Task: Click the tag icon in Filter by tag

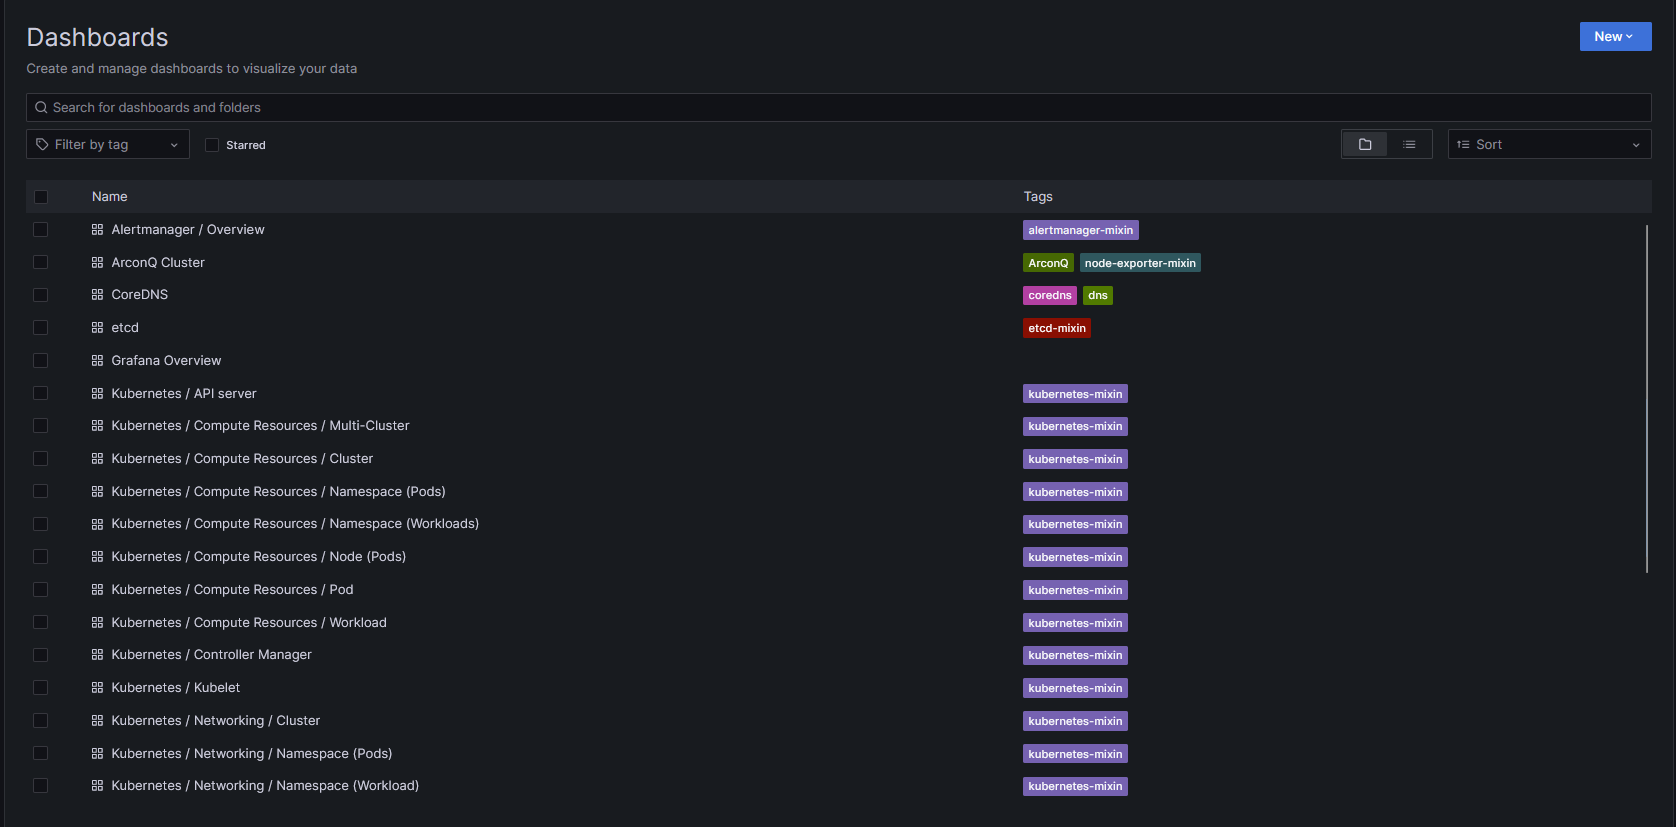Action: click(42, 144)
